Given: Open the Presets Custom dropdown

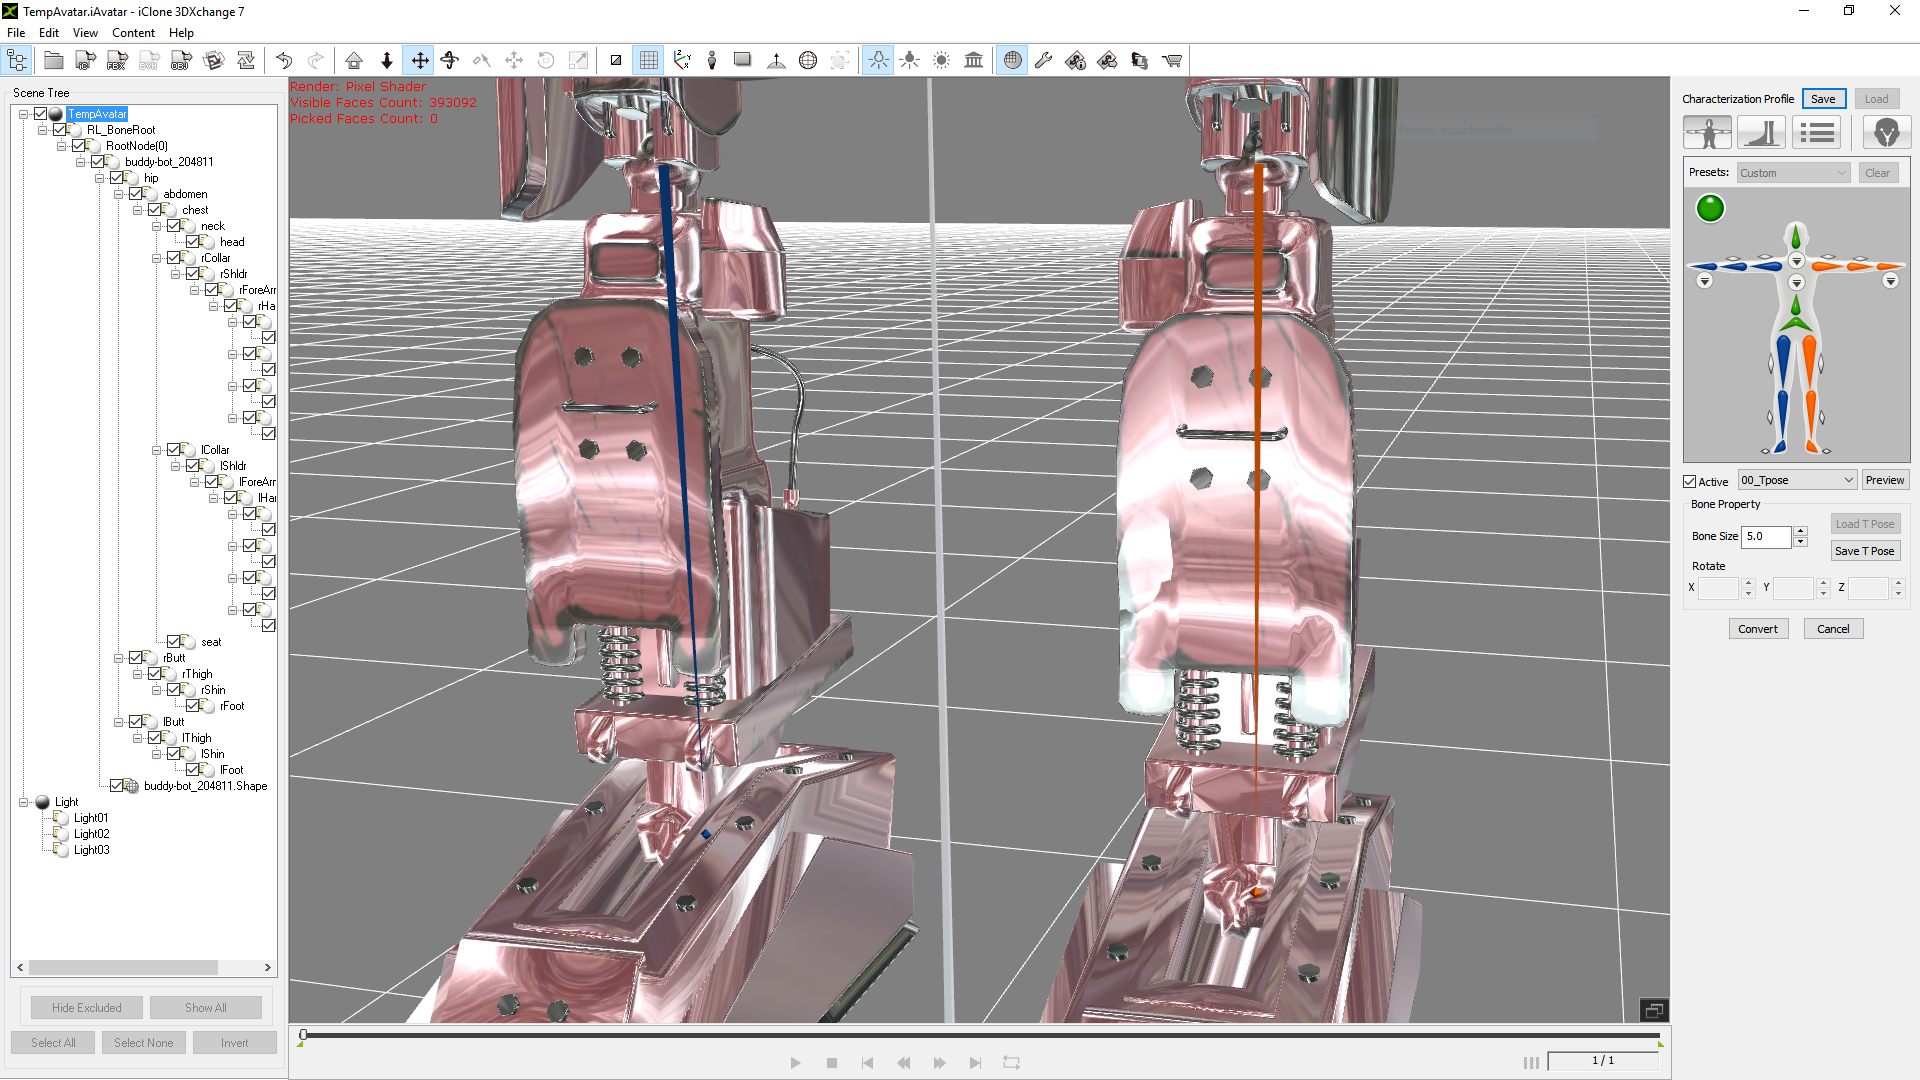Looking at the screenshot, I should pyautogui.click(x=1794, y=173).
